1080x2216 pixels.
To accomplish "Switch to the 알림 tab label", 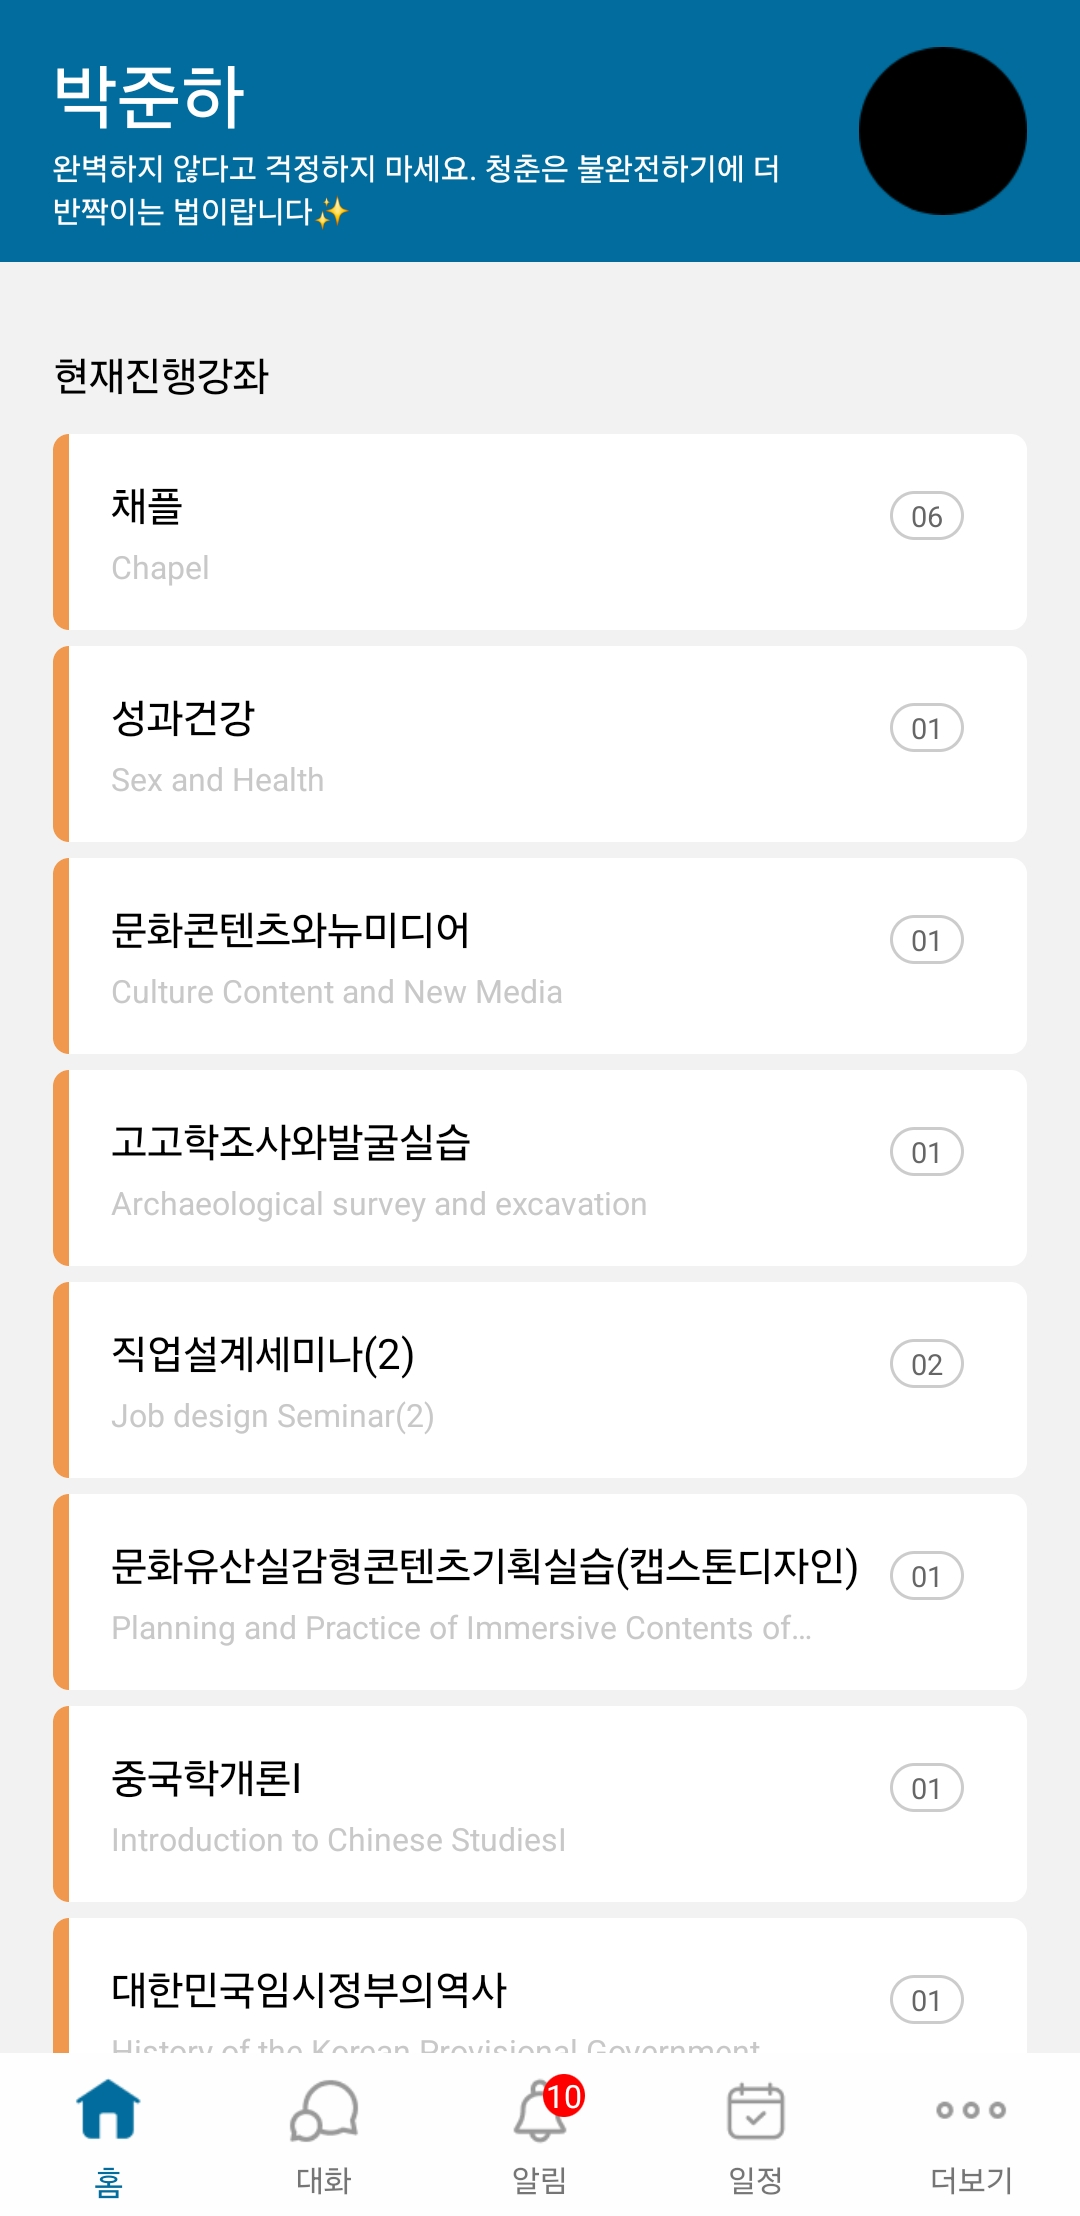I will tap(539, 2180).
